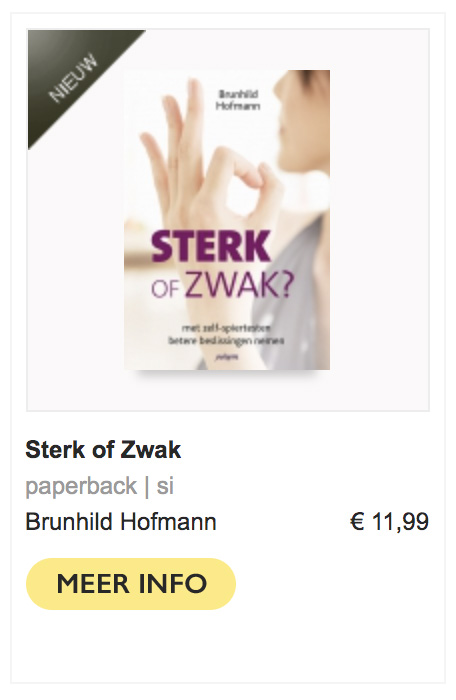The height and width of the screenshot is (700, 456).
Task: Click the MEER INFO button
Action: coord(131,583)
